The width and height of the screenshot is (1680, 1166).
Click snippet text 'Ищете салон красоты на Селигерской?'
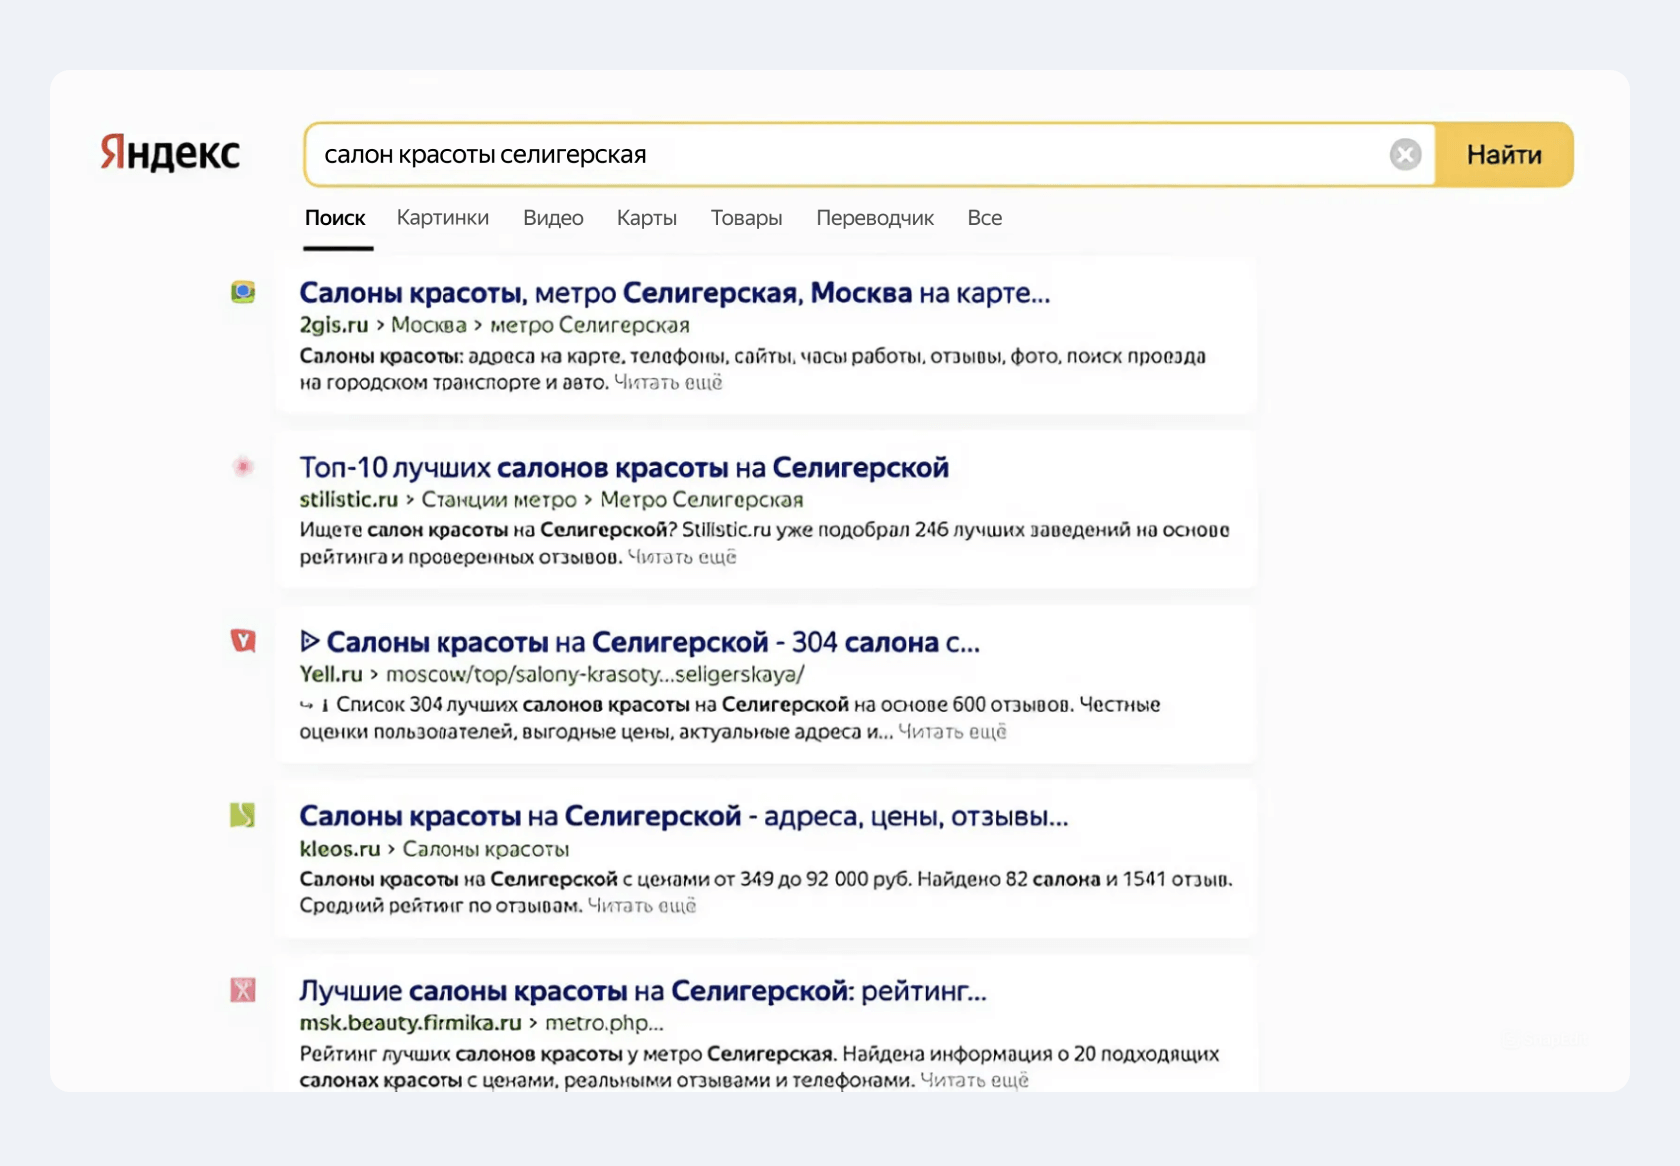[489, 530]
